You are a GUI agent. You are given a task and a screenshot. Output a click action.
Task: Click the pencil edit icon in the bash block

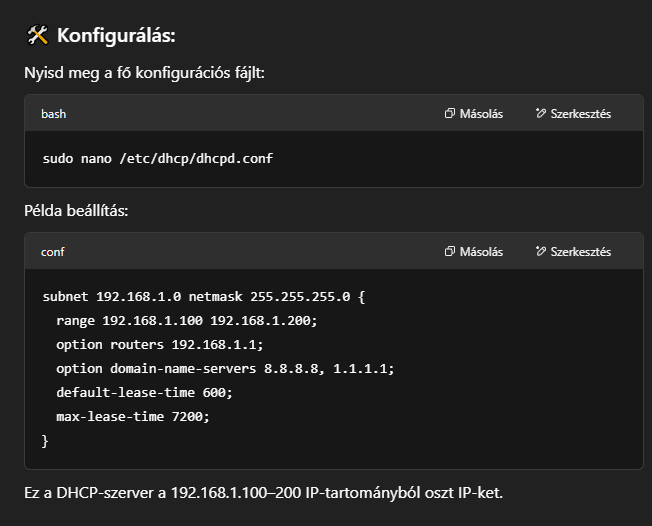(x=541, y=114)
